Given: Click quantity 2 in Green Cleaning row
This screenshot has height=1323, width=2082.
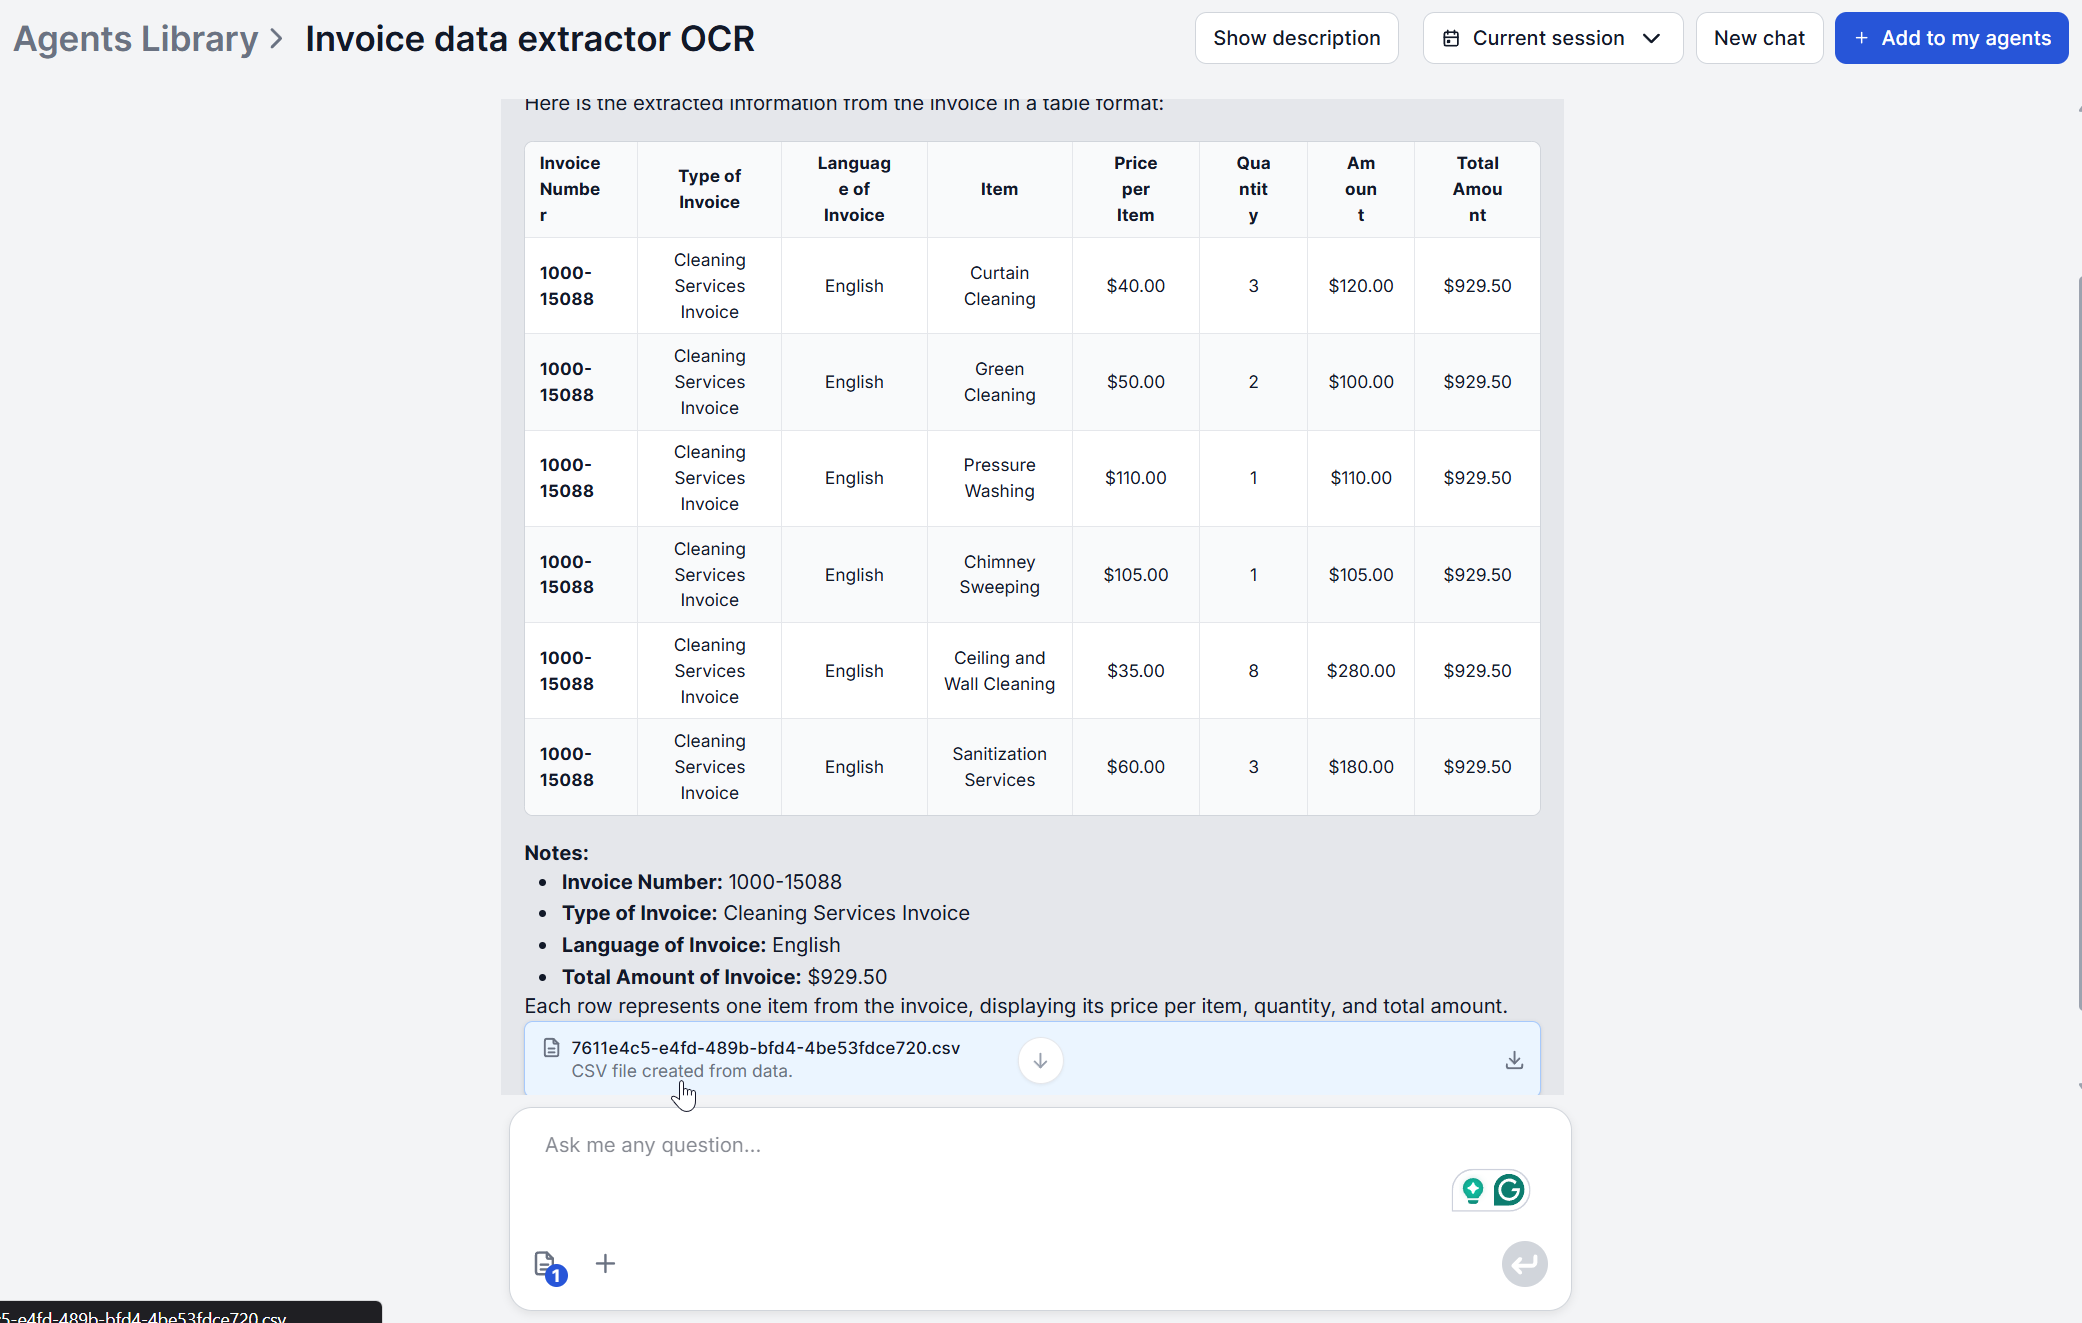Looking at the screenshot, I should (x=1253, y=382).
